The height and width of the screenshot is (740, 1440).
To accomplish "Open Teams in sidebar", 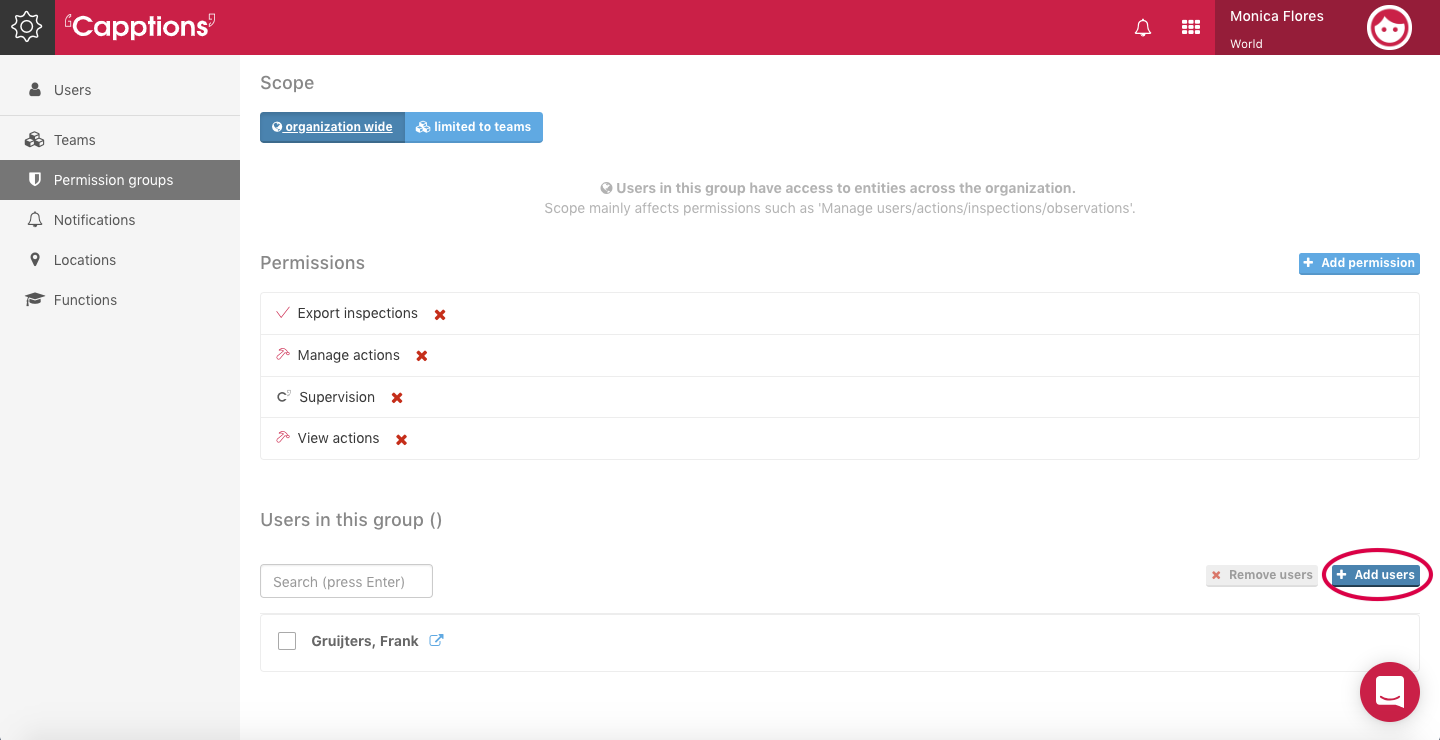I will (120, 140).
